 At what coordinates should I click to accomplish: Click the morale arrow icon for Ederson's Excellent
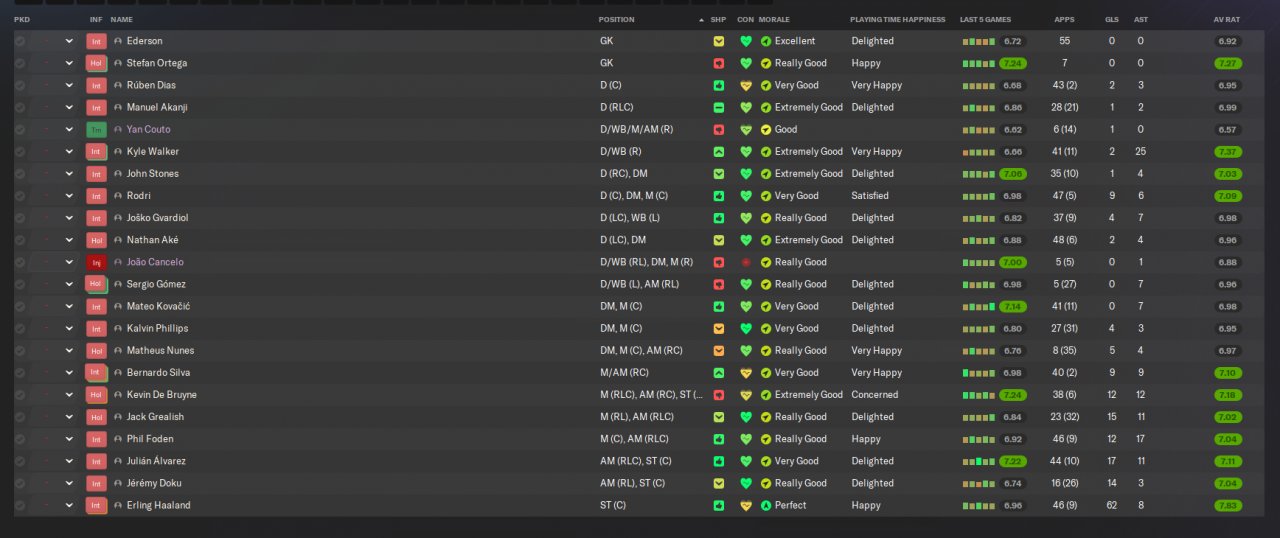point(766,41)
